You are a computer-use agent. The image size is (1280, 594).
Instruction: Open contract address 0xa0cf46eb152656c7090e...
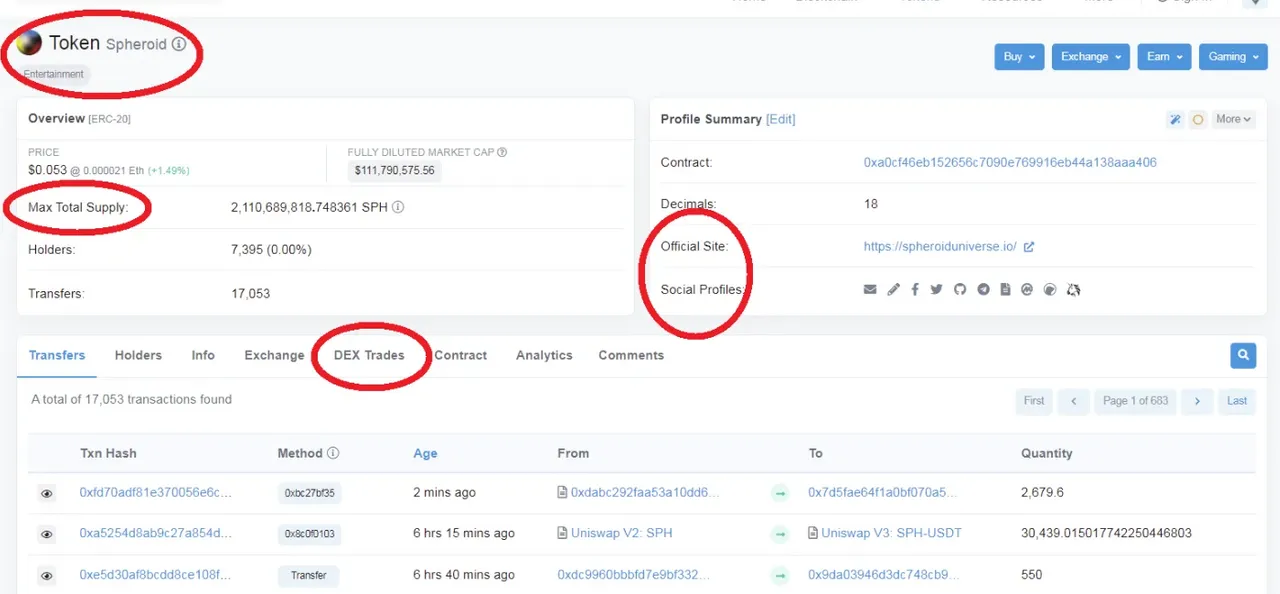(1010, 162)
